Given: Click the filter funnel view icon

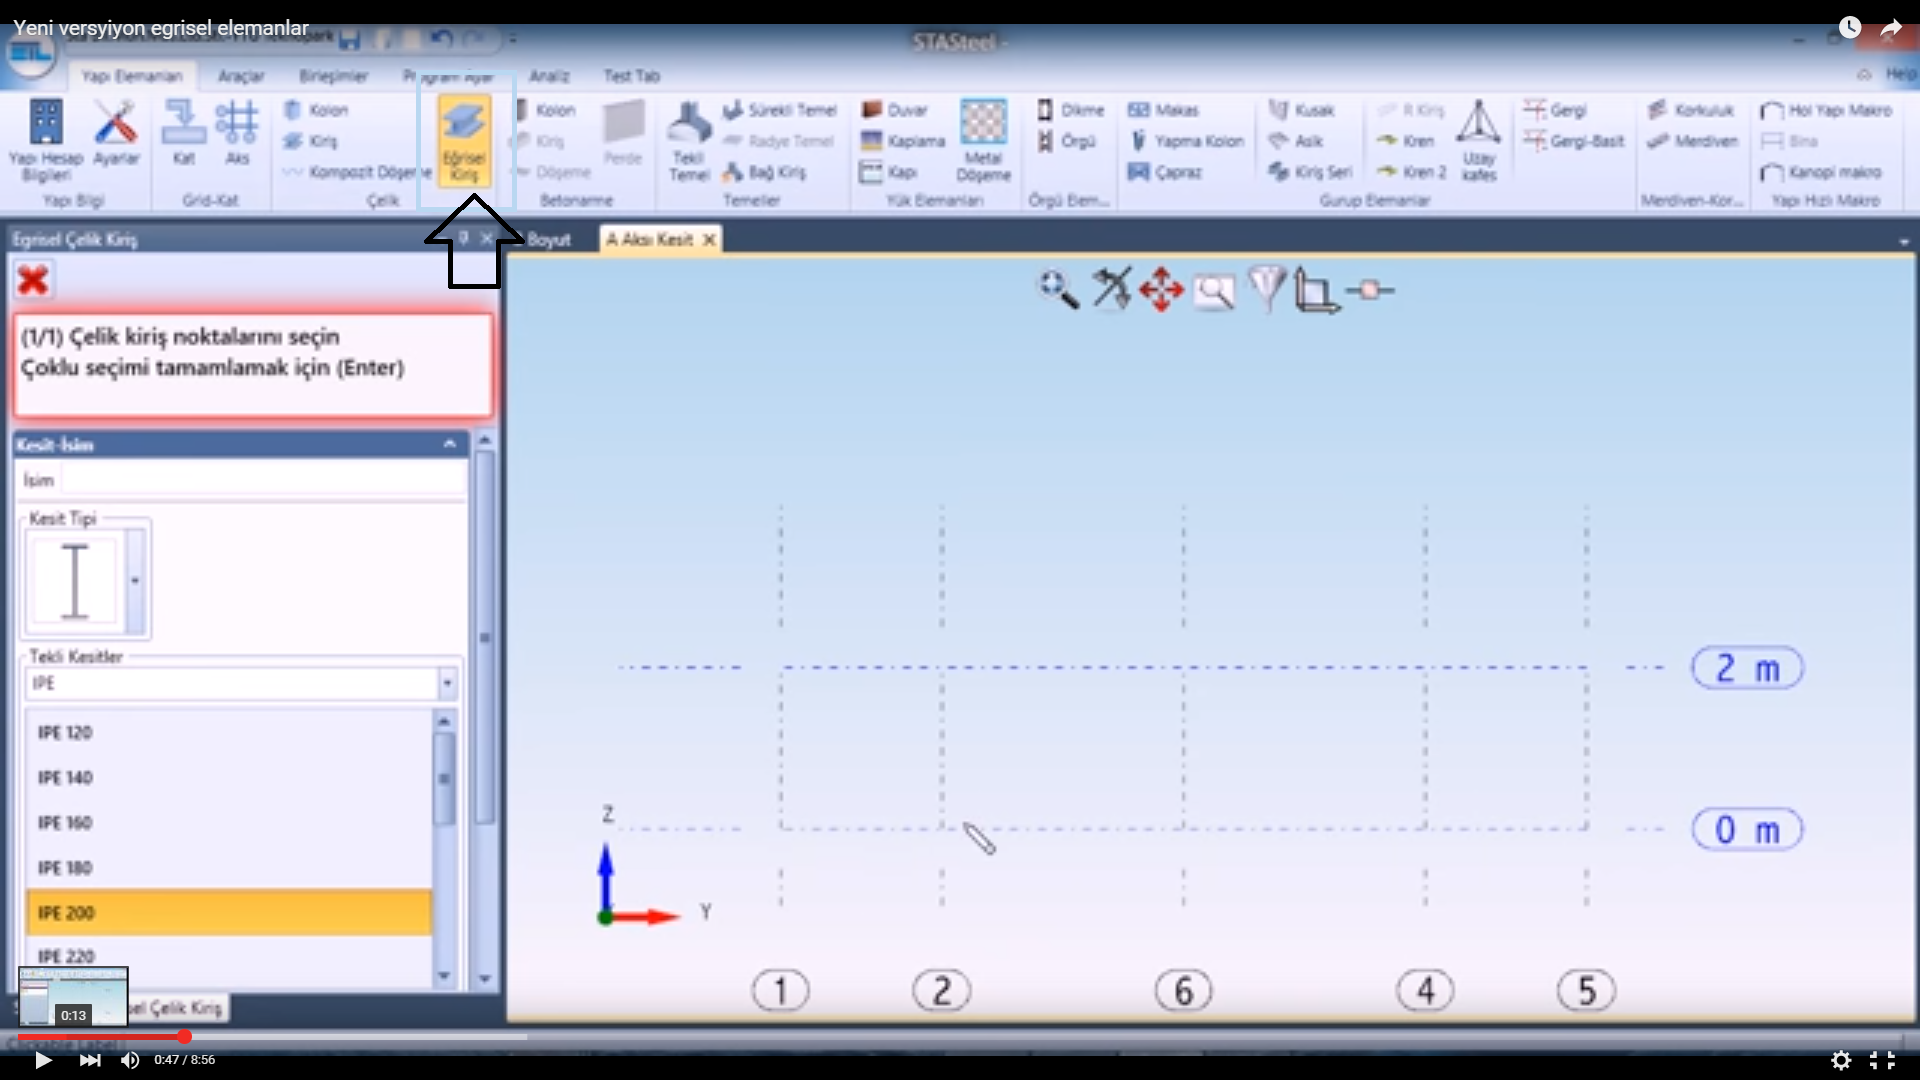Looking at the screenshot, I should point(1266,289).
